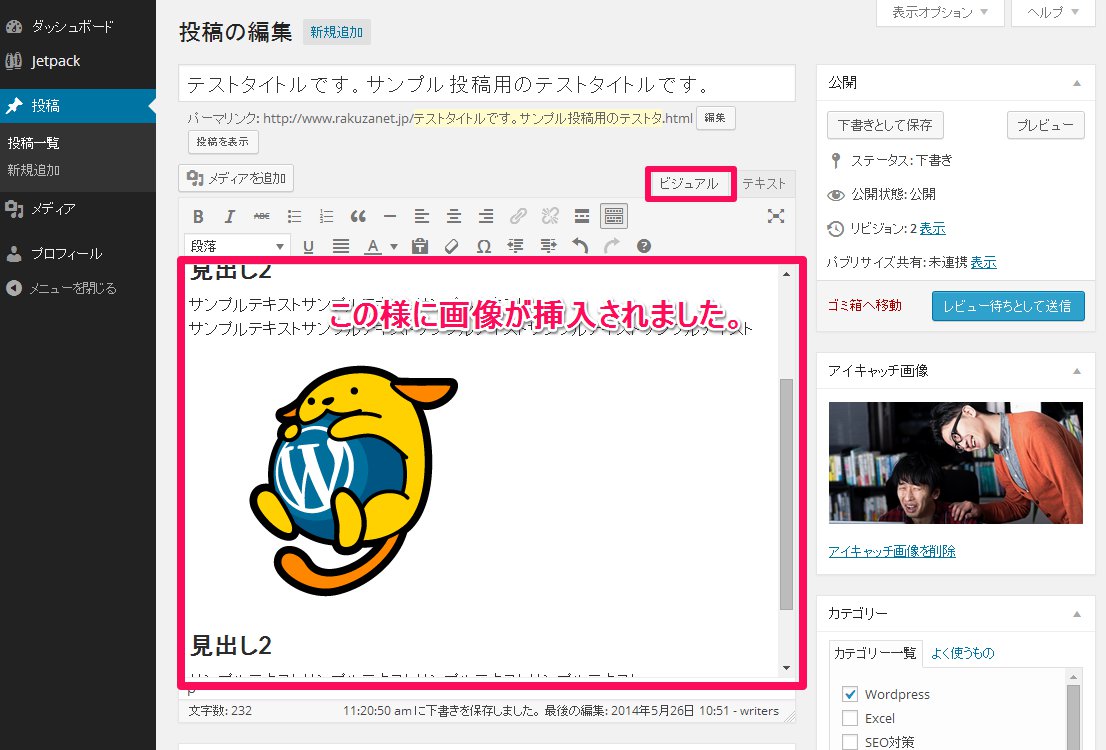The width and height of the screenshot is (1106, 750).
Task: Open the paragraph format dropdown
Action: [x=237, y=246]
